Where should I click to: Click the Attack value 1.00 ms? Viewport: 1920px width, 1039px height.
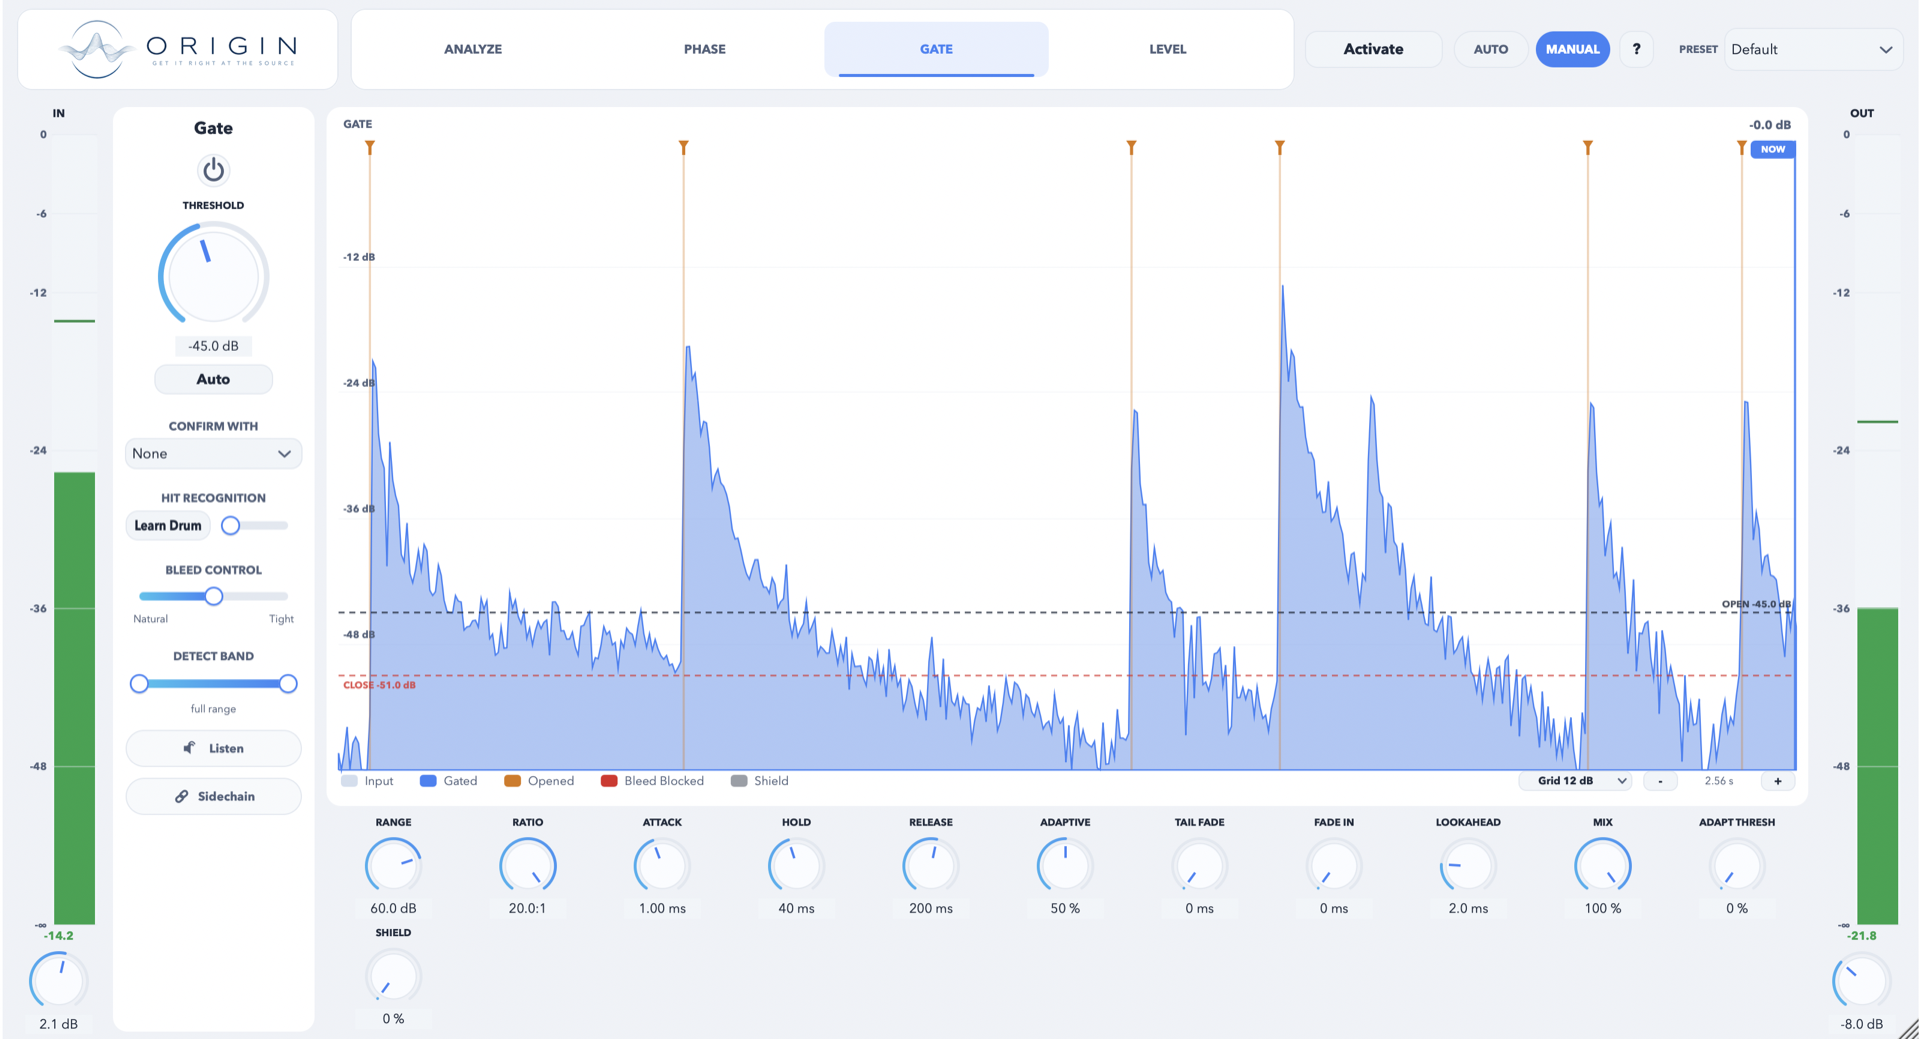(662, 908)
